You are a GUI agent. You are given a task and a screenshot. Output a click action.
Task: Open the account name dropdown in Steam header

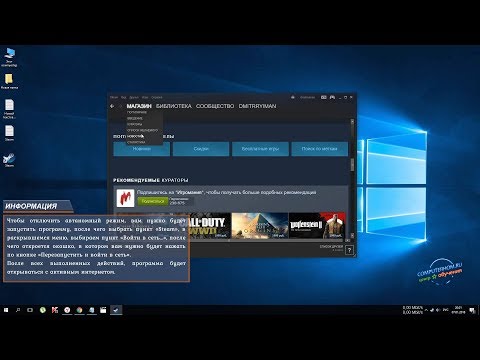307,97
